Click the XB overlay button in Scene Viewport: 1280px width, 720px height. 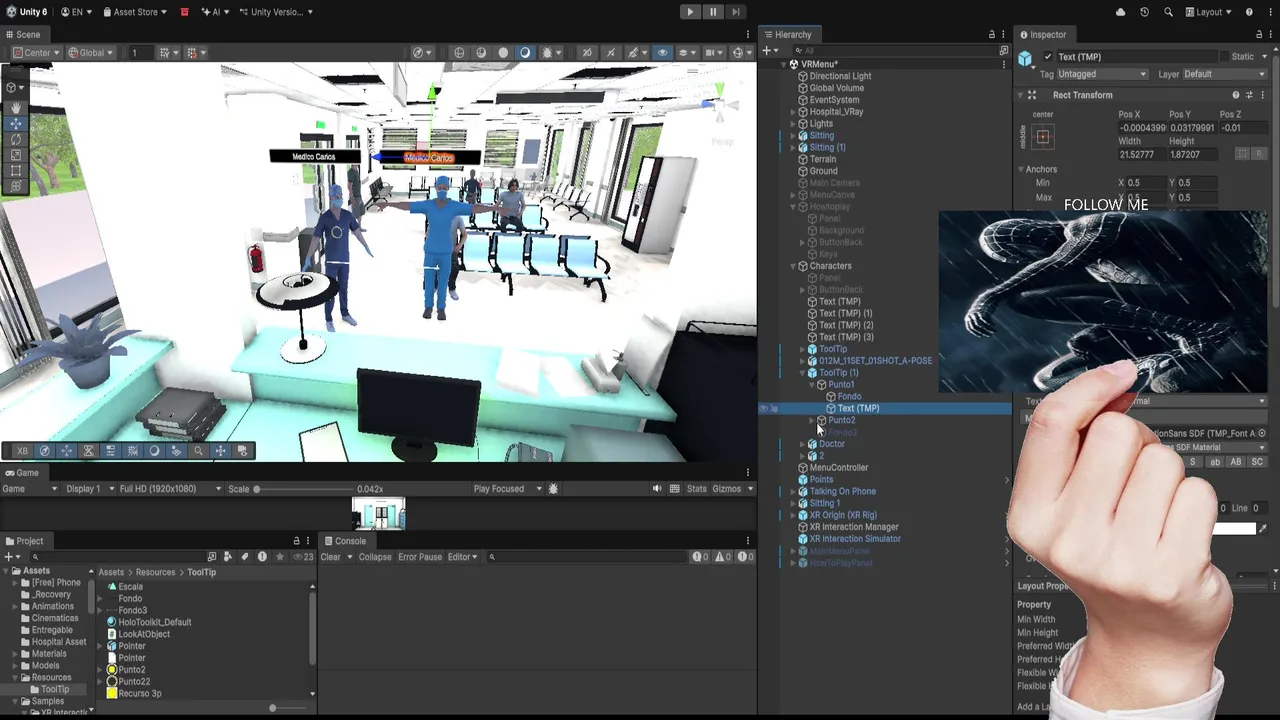point(22,451)
